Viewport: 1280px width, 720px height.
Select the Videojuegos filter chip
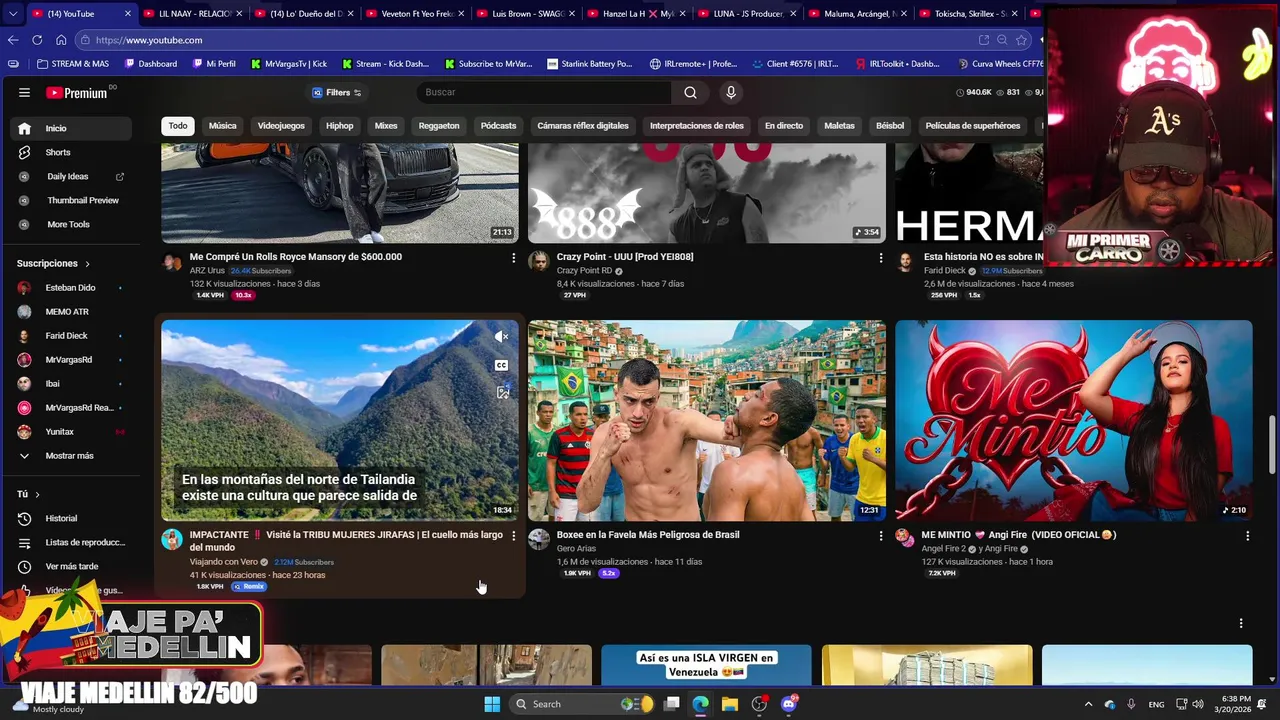point(281,126)
